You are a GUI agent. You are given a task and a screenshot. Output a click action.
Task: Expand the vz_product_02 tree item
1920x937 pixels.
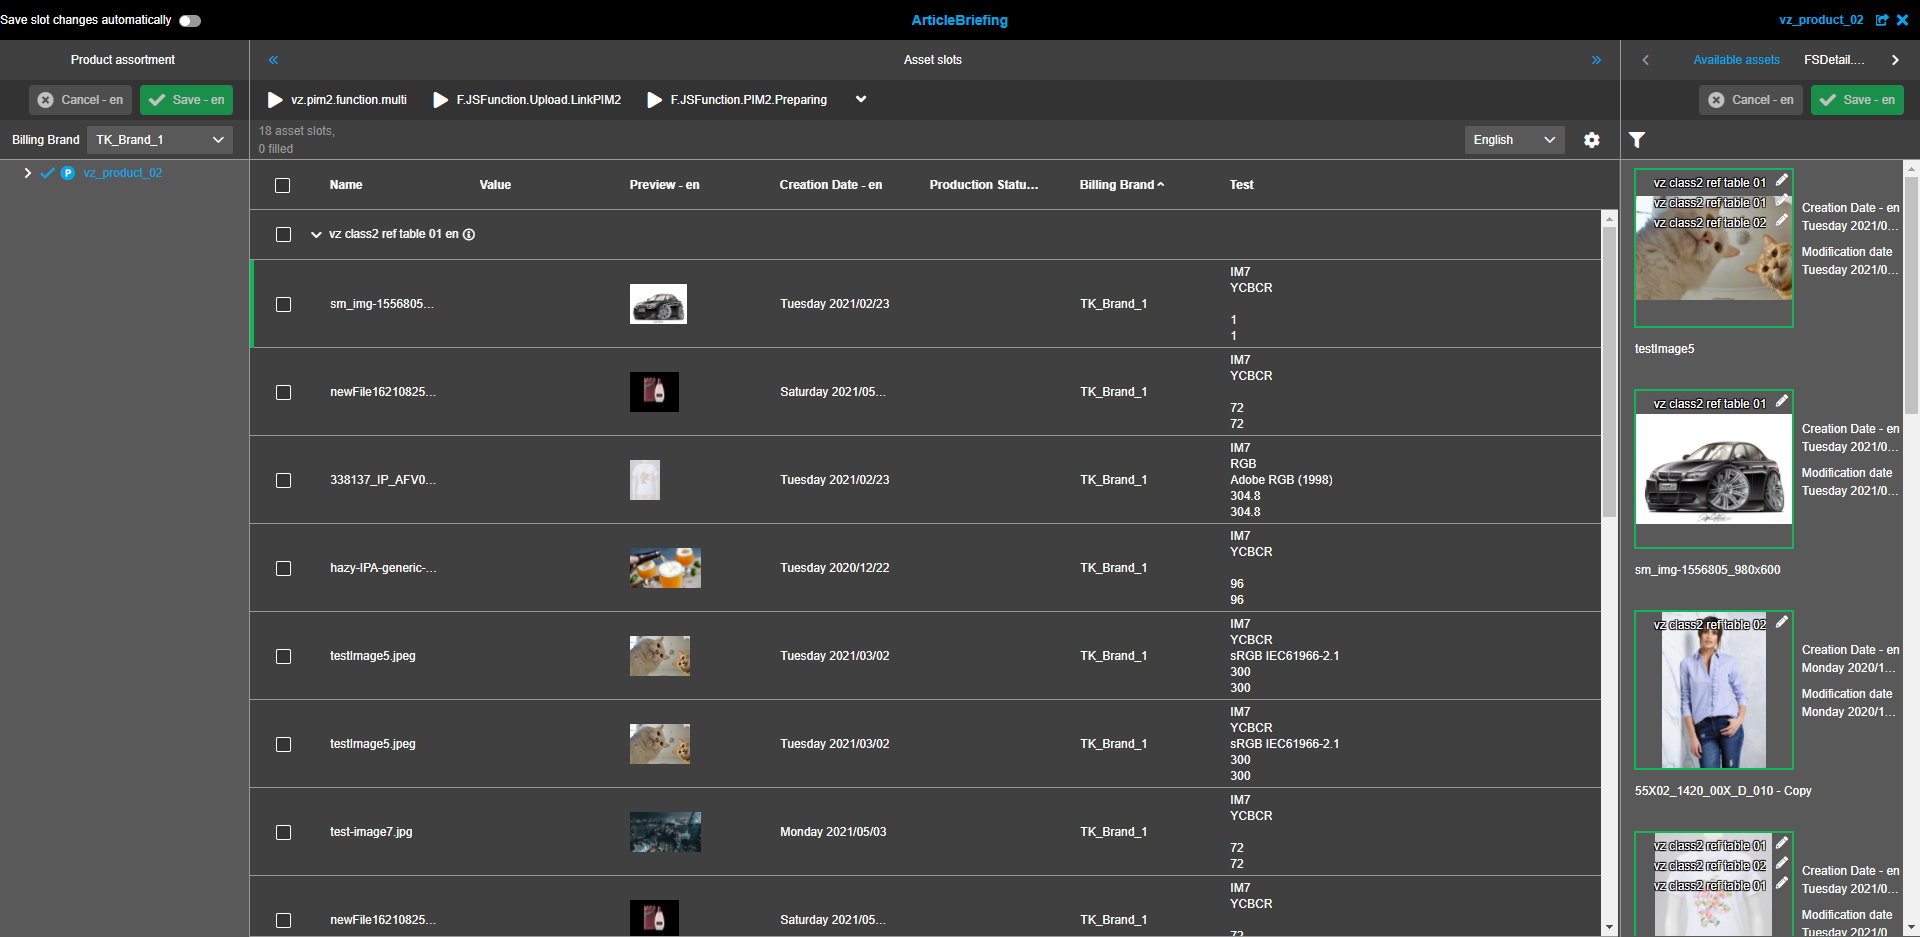[x=27, y=172]
